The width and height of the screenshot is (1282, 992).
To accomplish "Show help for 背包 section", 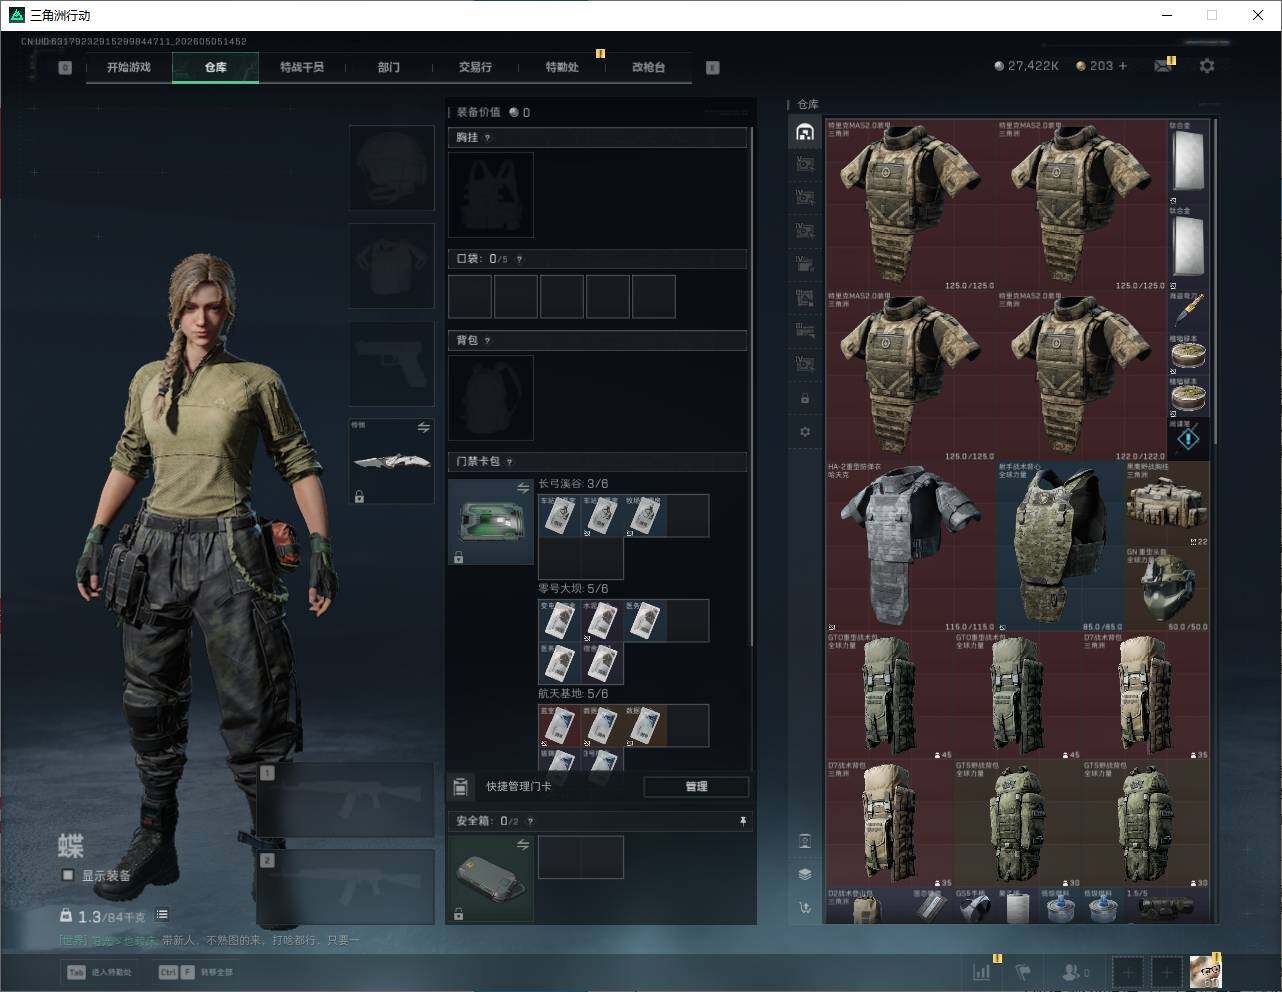I will pos(487,341).
